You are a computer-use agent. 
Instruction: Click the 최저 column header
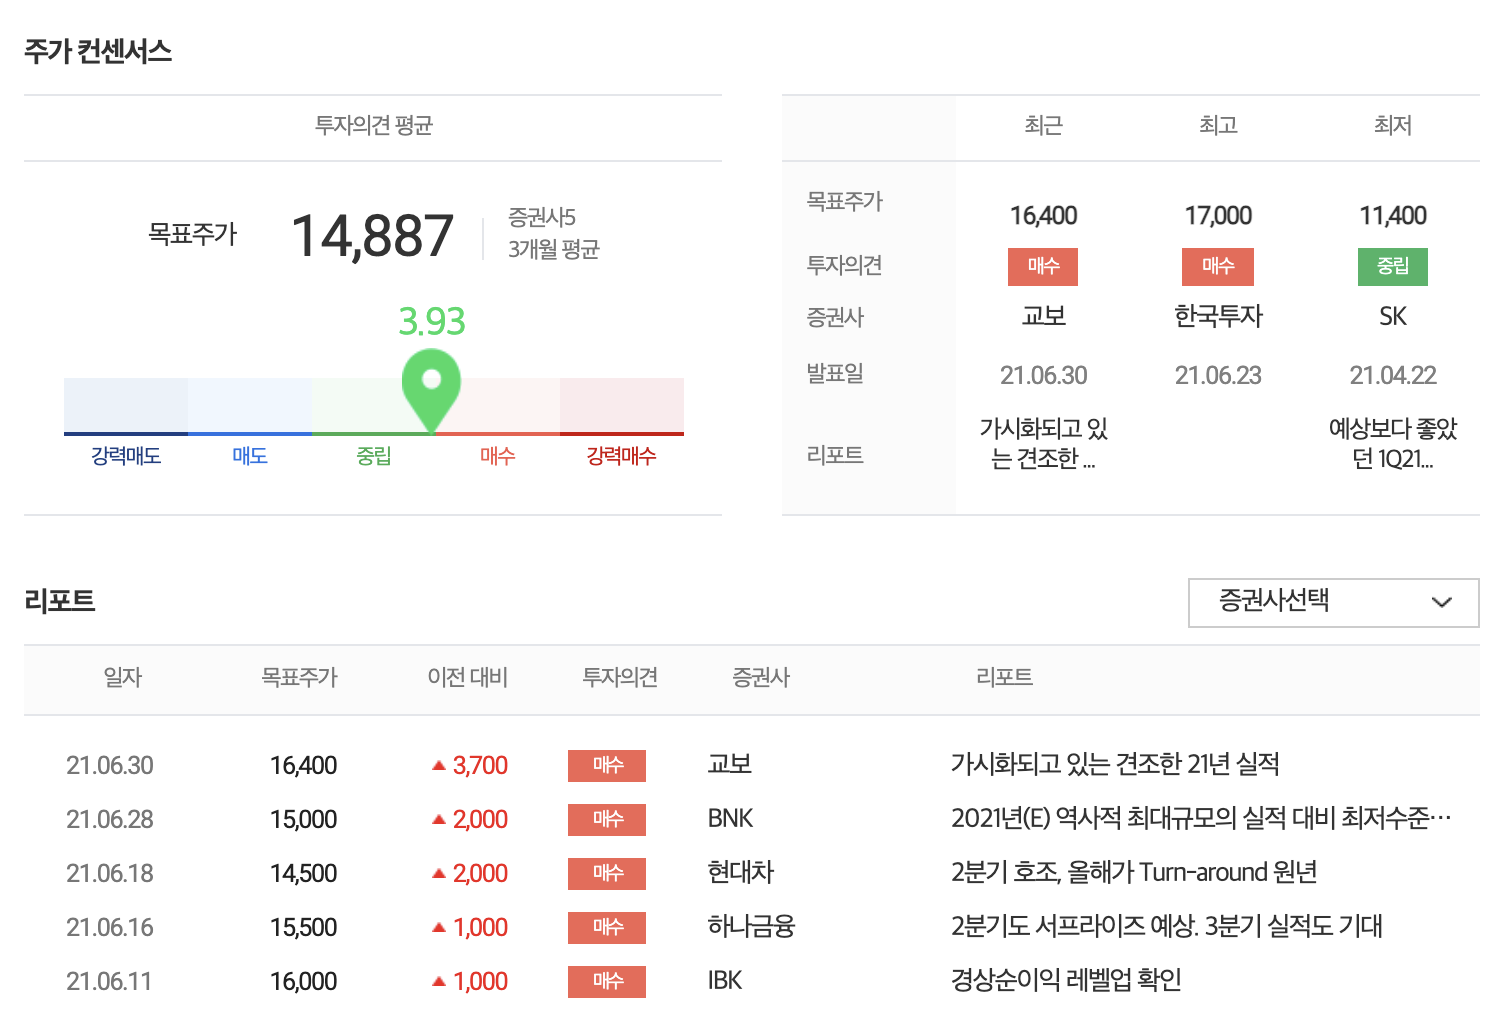1393,126
